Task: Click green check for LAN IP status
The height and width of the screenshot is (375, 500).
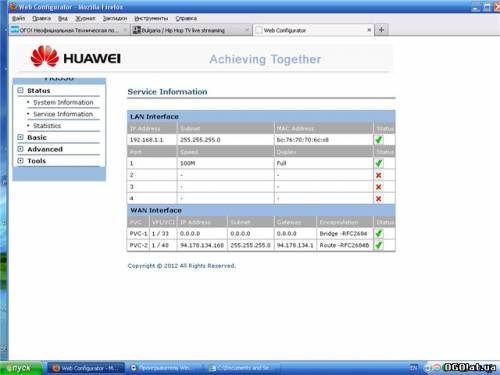Action: pyautogui.click(x=379, y=140)
